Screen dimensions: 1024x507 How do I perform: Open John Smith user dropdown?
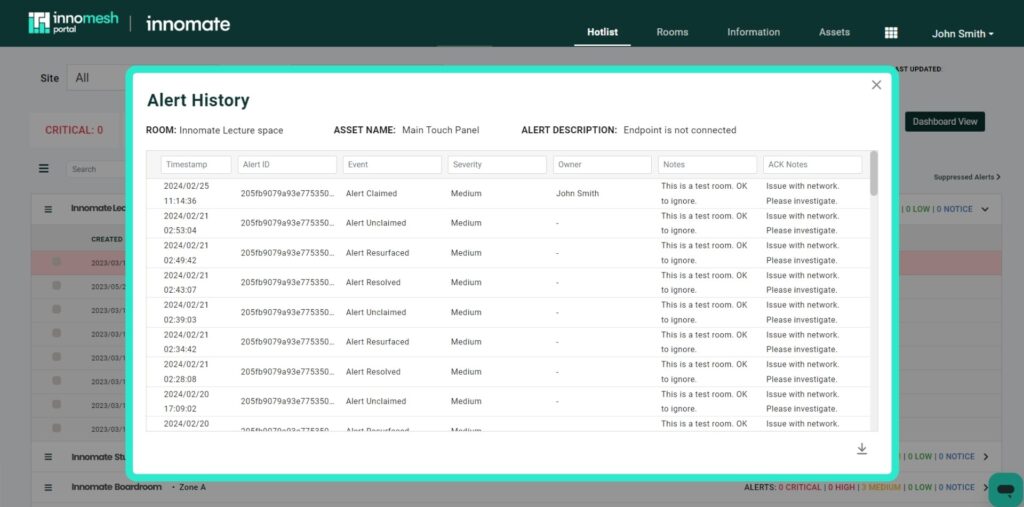pos(963,33)
